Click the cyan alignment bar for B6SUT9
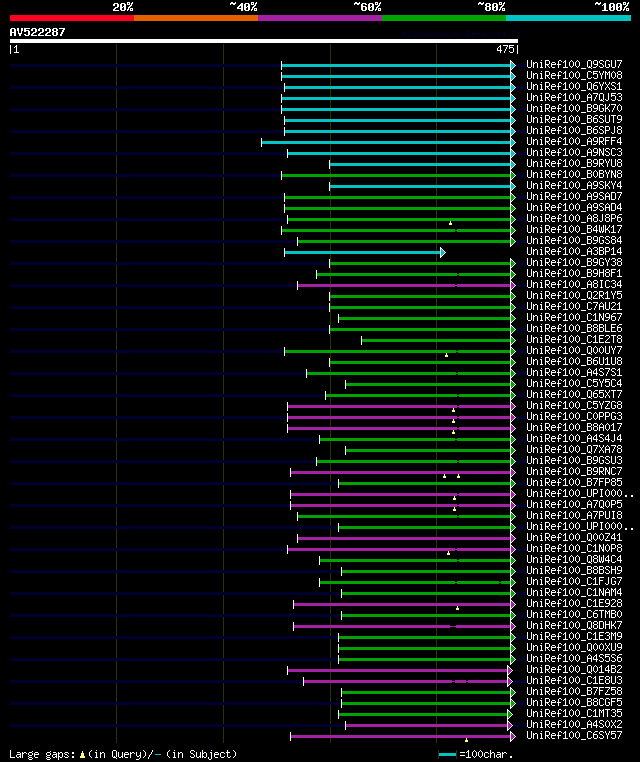640x762 pixels. point(398,120)
